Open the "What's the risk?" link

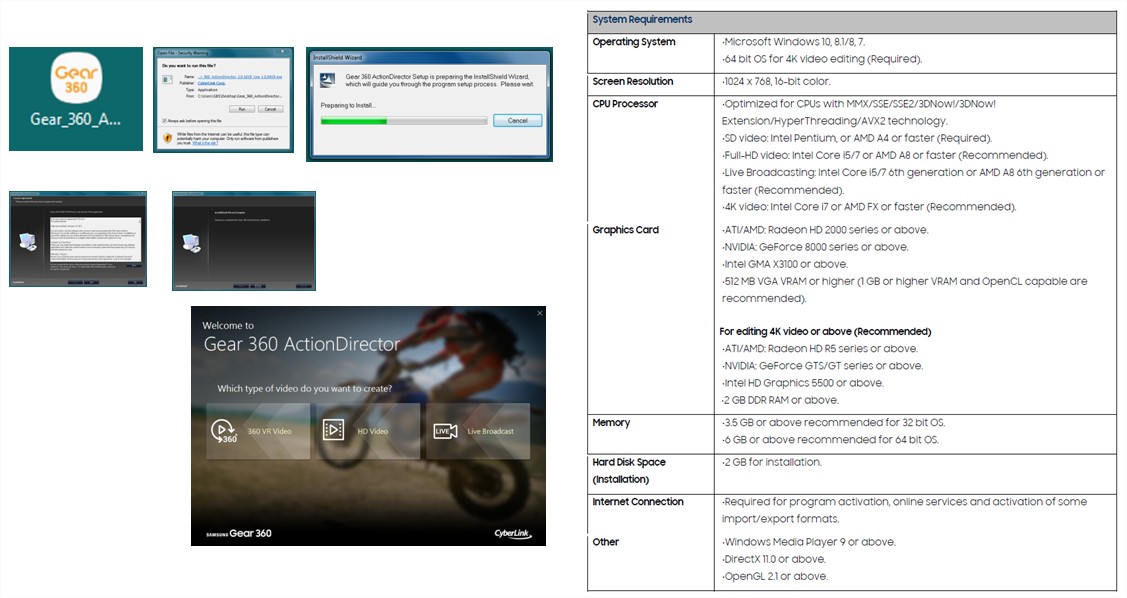tap(205, 143)
